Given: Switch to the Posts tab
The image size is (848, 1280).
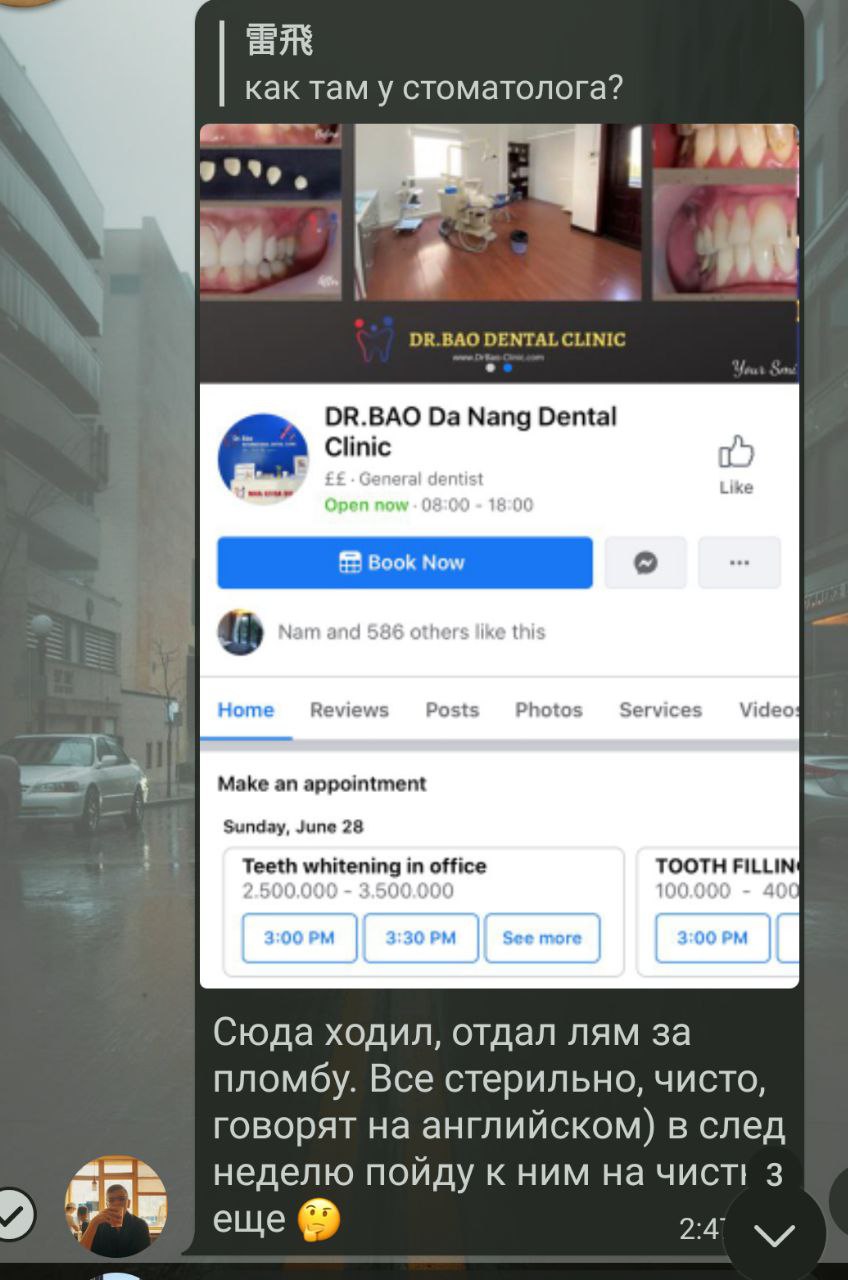Looking at the screenshot, I should pyautogui.click(x=452, y=710).
